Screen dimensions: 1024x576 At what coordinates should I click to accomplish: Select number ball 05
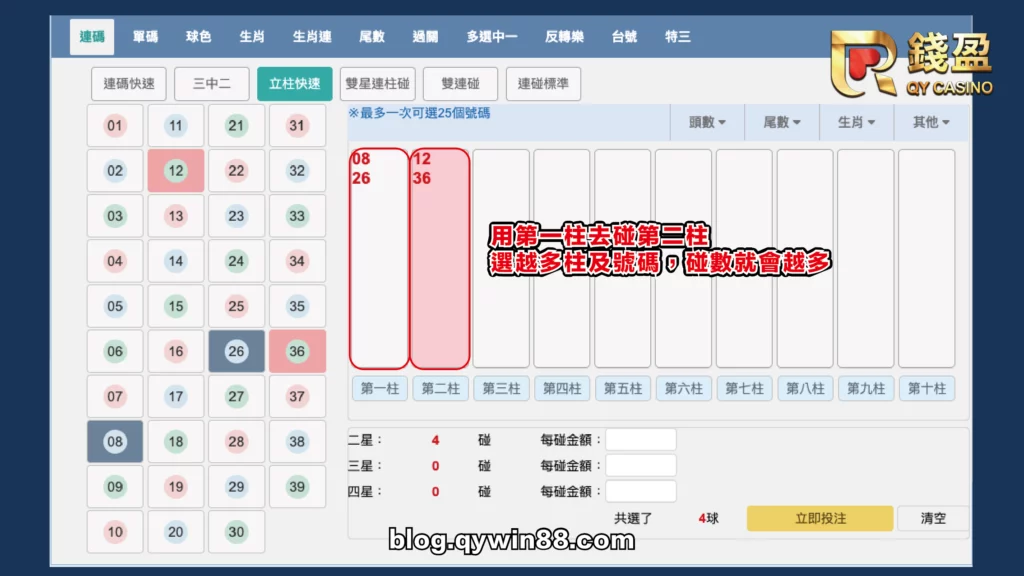pos(114,306)
